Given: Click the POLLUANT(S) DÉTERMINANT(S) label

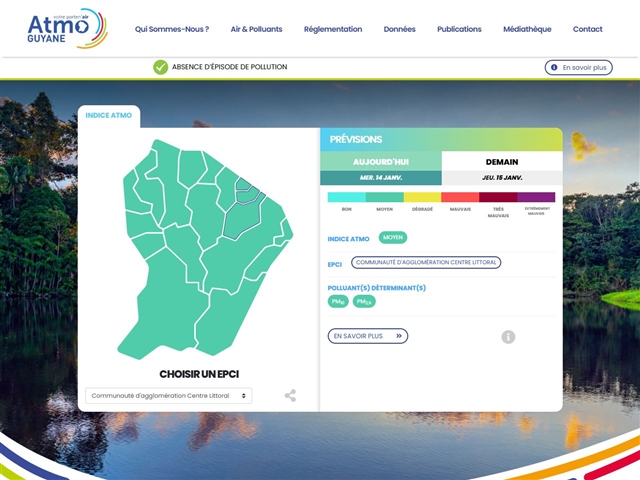Looking at the screenshot, I should 377,288.
